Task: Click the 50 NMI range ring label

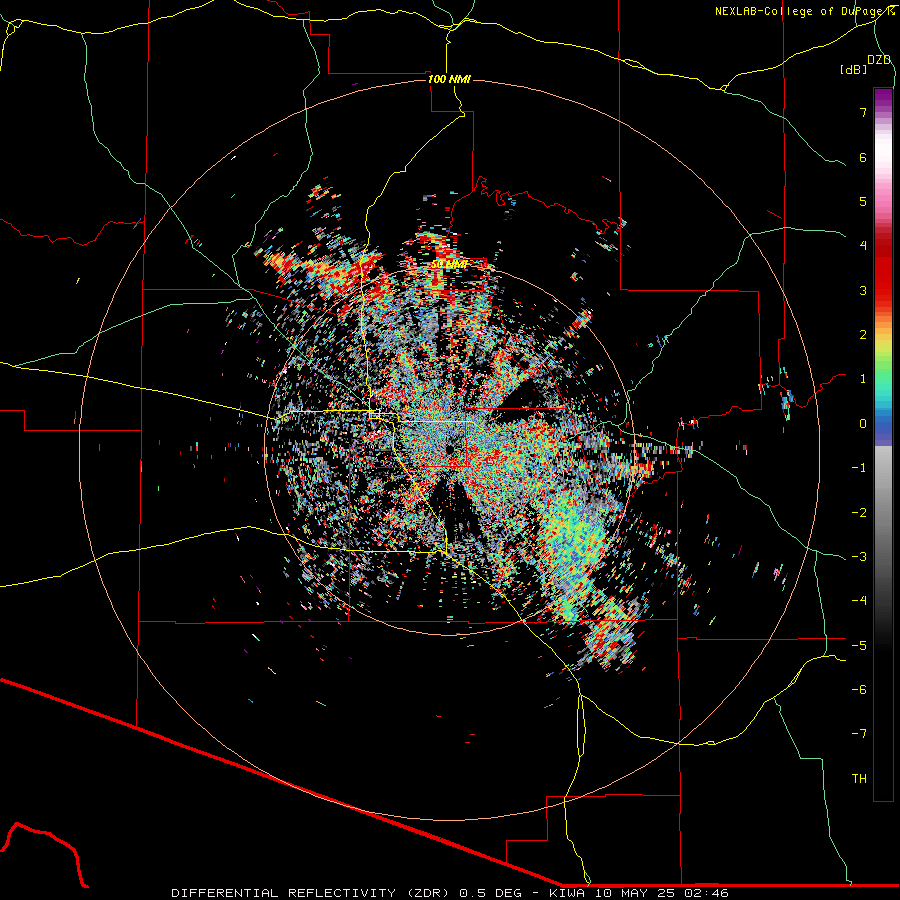Action: tap(449, 264)
